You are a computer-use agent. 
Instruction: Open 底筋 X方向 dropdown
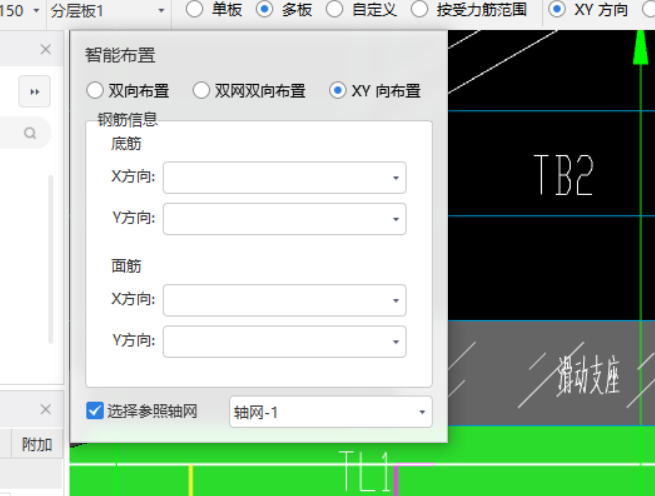[284, 178]
